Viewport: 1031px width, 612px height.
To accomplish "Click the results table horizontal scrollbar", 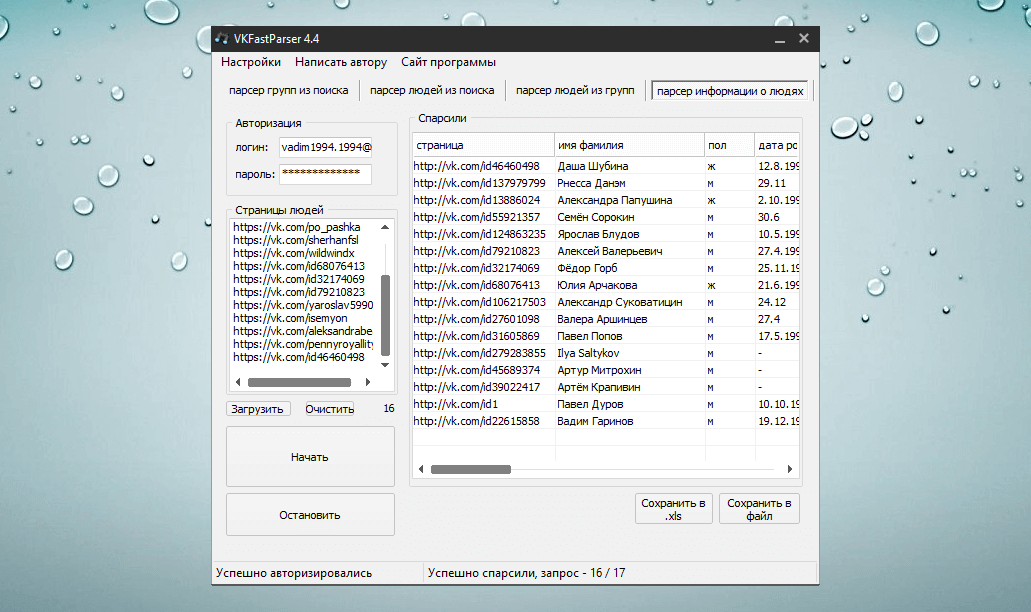I will pyautogui.click(x=470, y=468).
